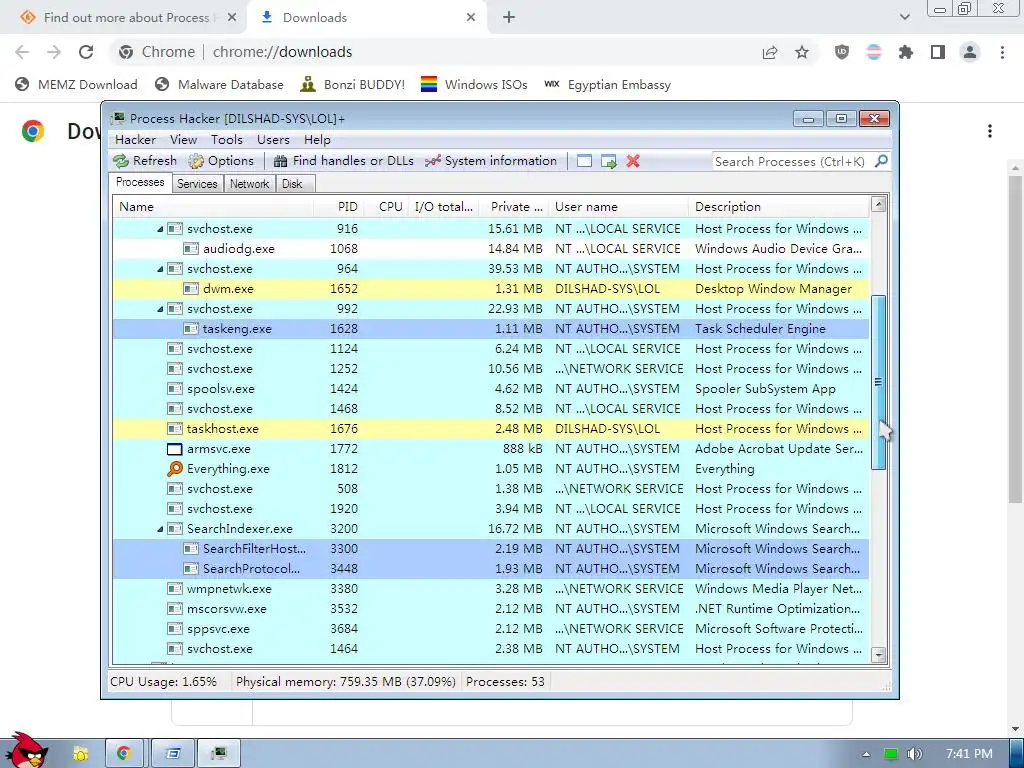The image size is (1024, 768).
Task: Open the Hacker menu
Action: 135,140
